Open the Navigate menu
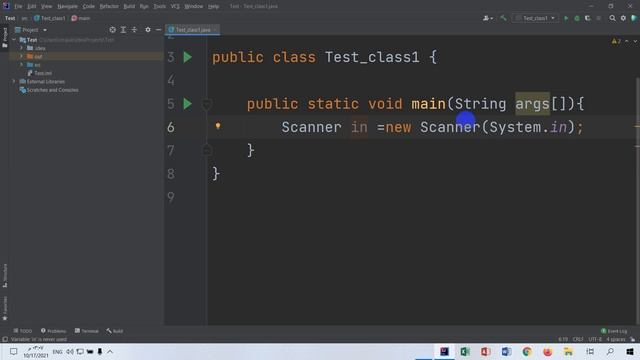 click(67, 7)
